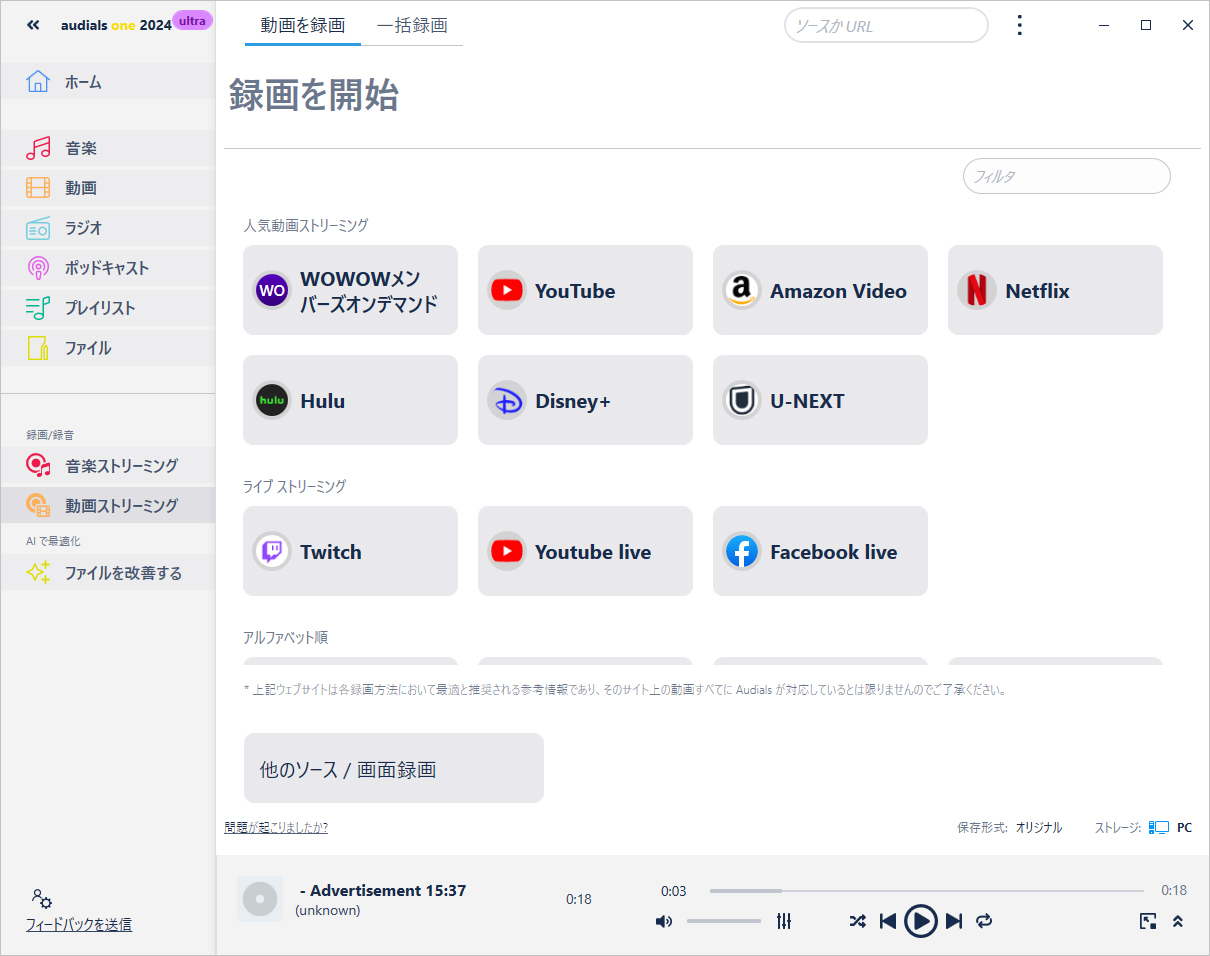The height and width of the screenshot is (956, 1210).
Task: Open the ポッドキャスト podcast section
Action: point(107,268)
